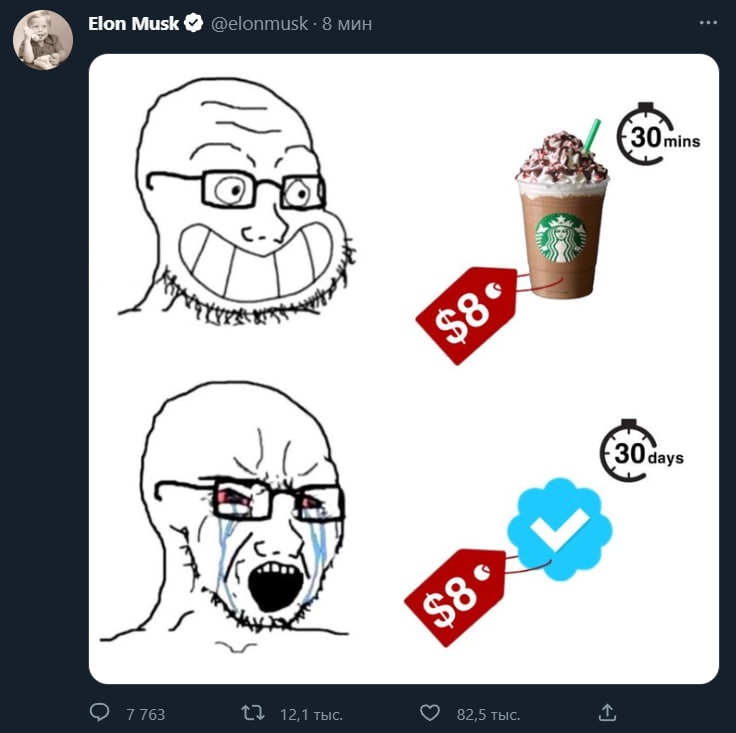Click the grinning wojak face with glasses

tap(237, 202)
